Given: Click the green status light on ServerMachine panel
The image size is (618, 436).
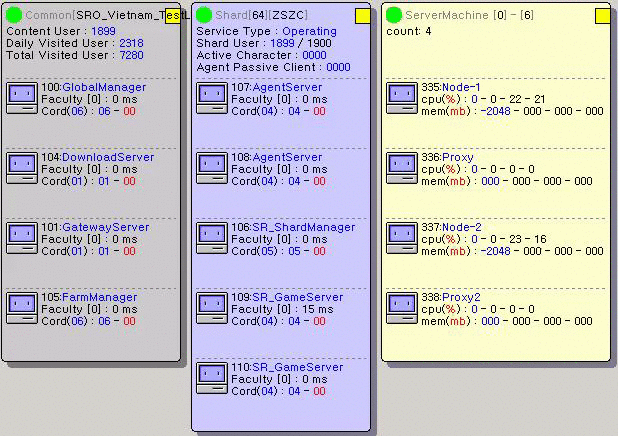Looking at the screenshot, I should click(394, 15).
